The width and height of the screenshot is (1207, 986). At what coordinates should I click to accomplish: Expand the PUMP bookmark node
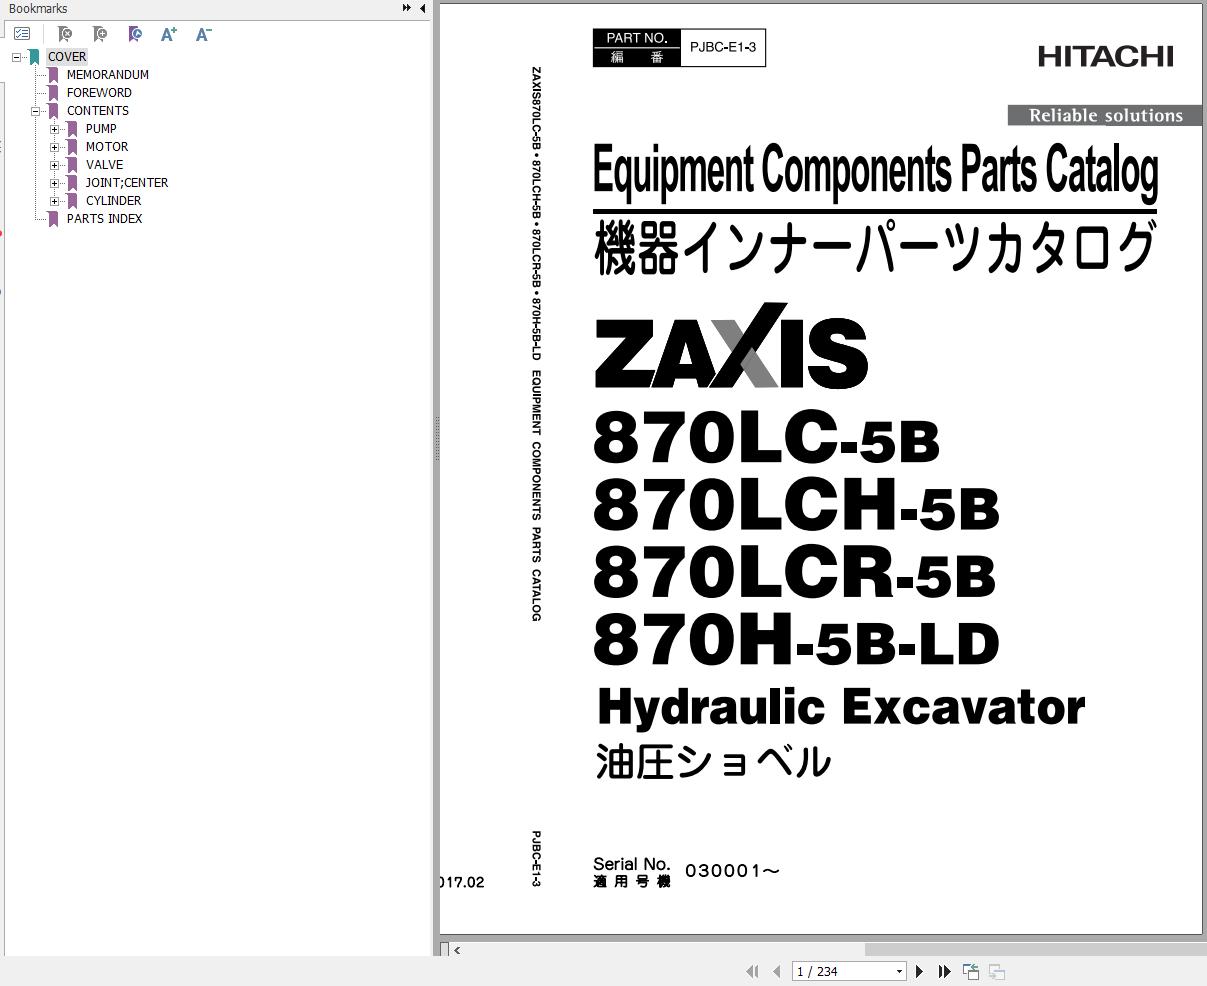coord(54,129)
